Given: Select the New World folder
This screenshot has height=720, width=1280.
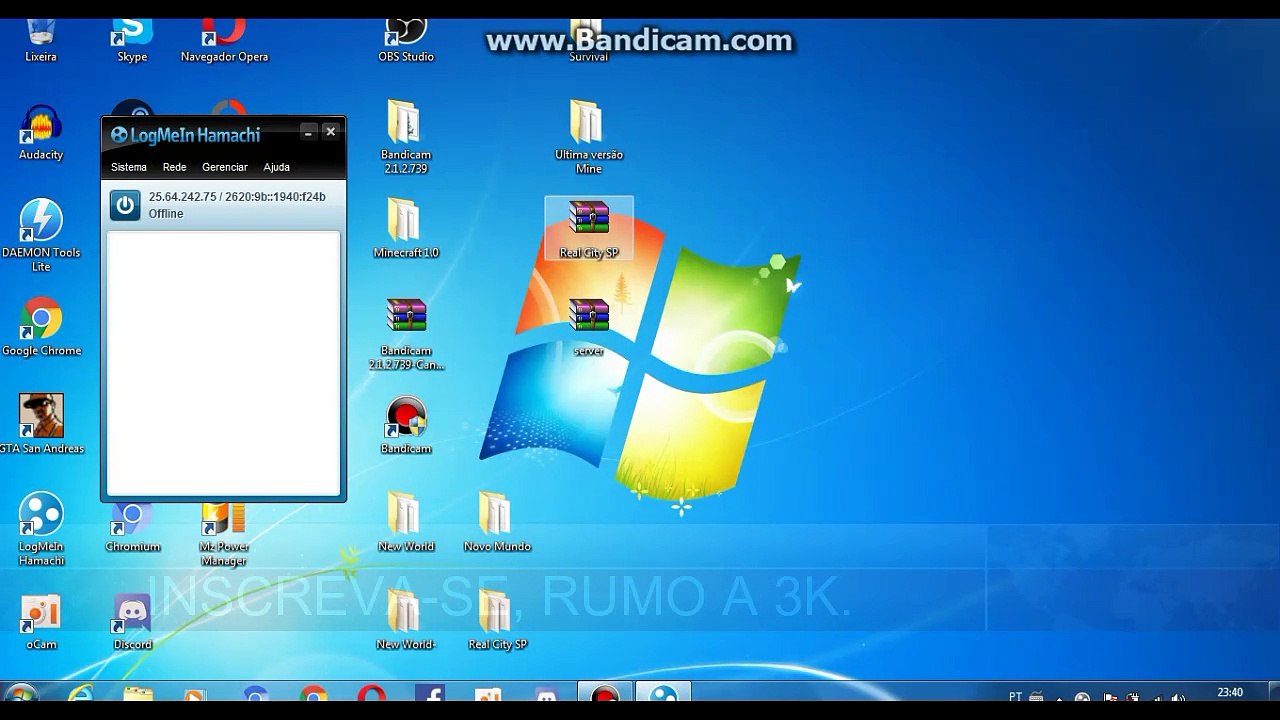Looking at the screenshot, I should point(406,522).
